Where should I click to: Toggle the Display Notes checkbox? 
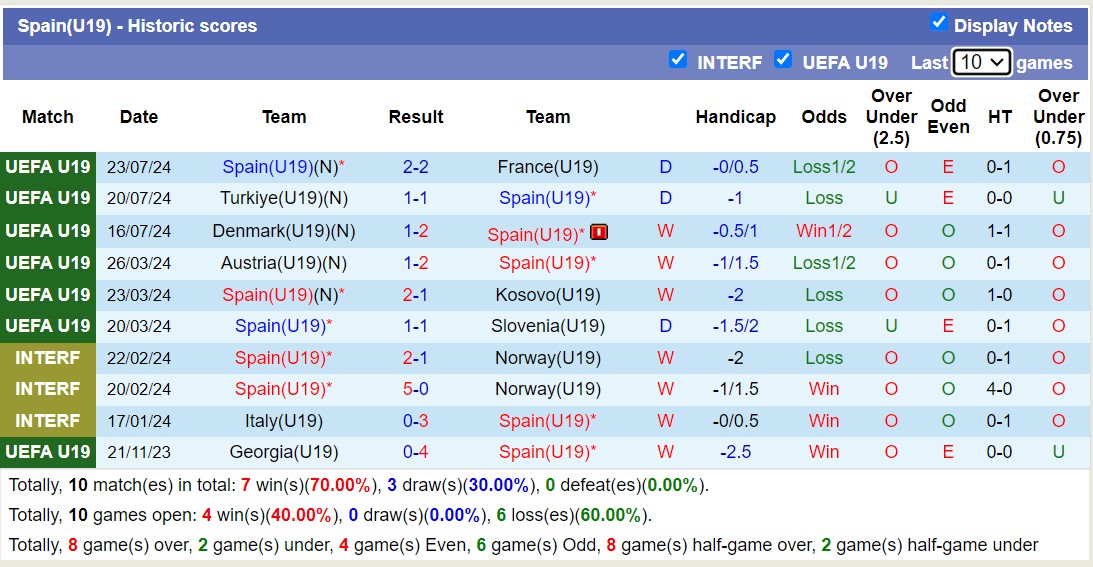point(938,23)
